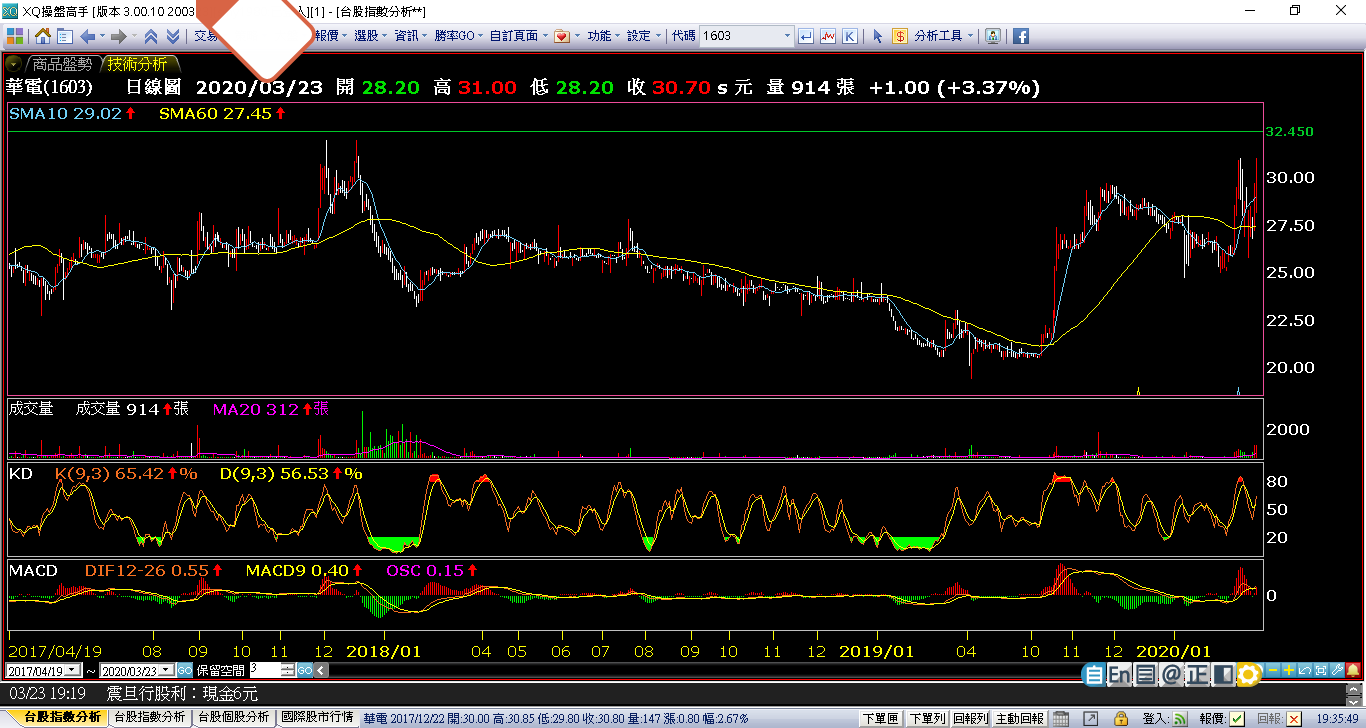
Task: Toggle the 報價 green checkmark indicator
Action: point(1237,718)
